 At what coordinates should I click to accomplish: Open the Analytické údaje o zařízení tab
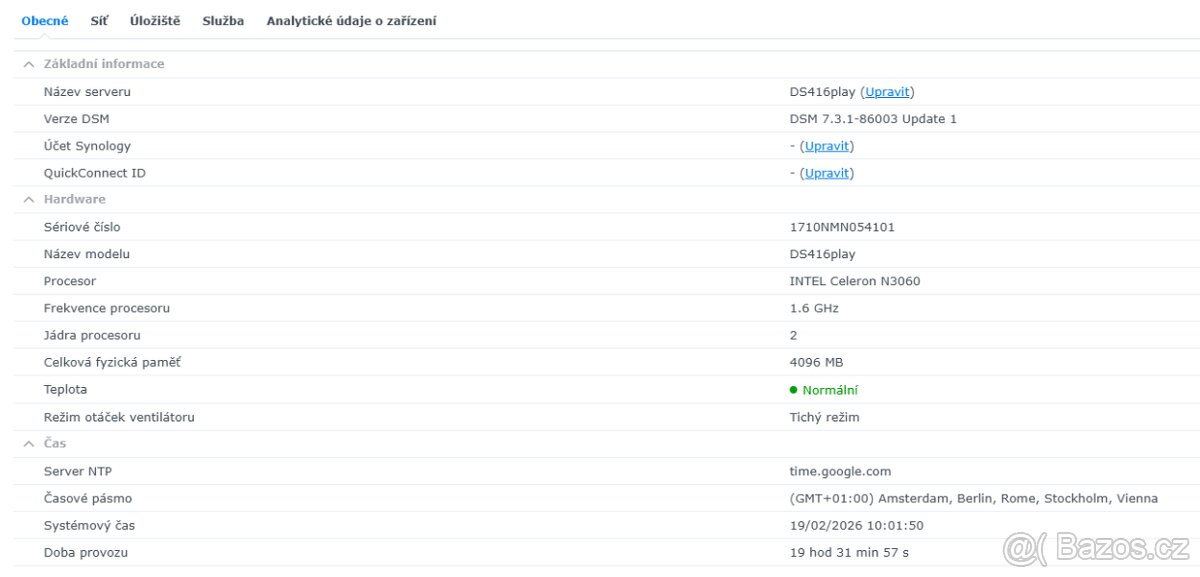tap(351, 20)
